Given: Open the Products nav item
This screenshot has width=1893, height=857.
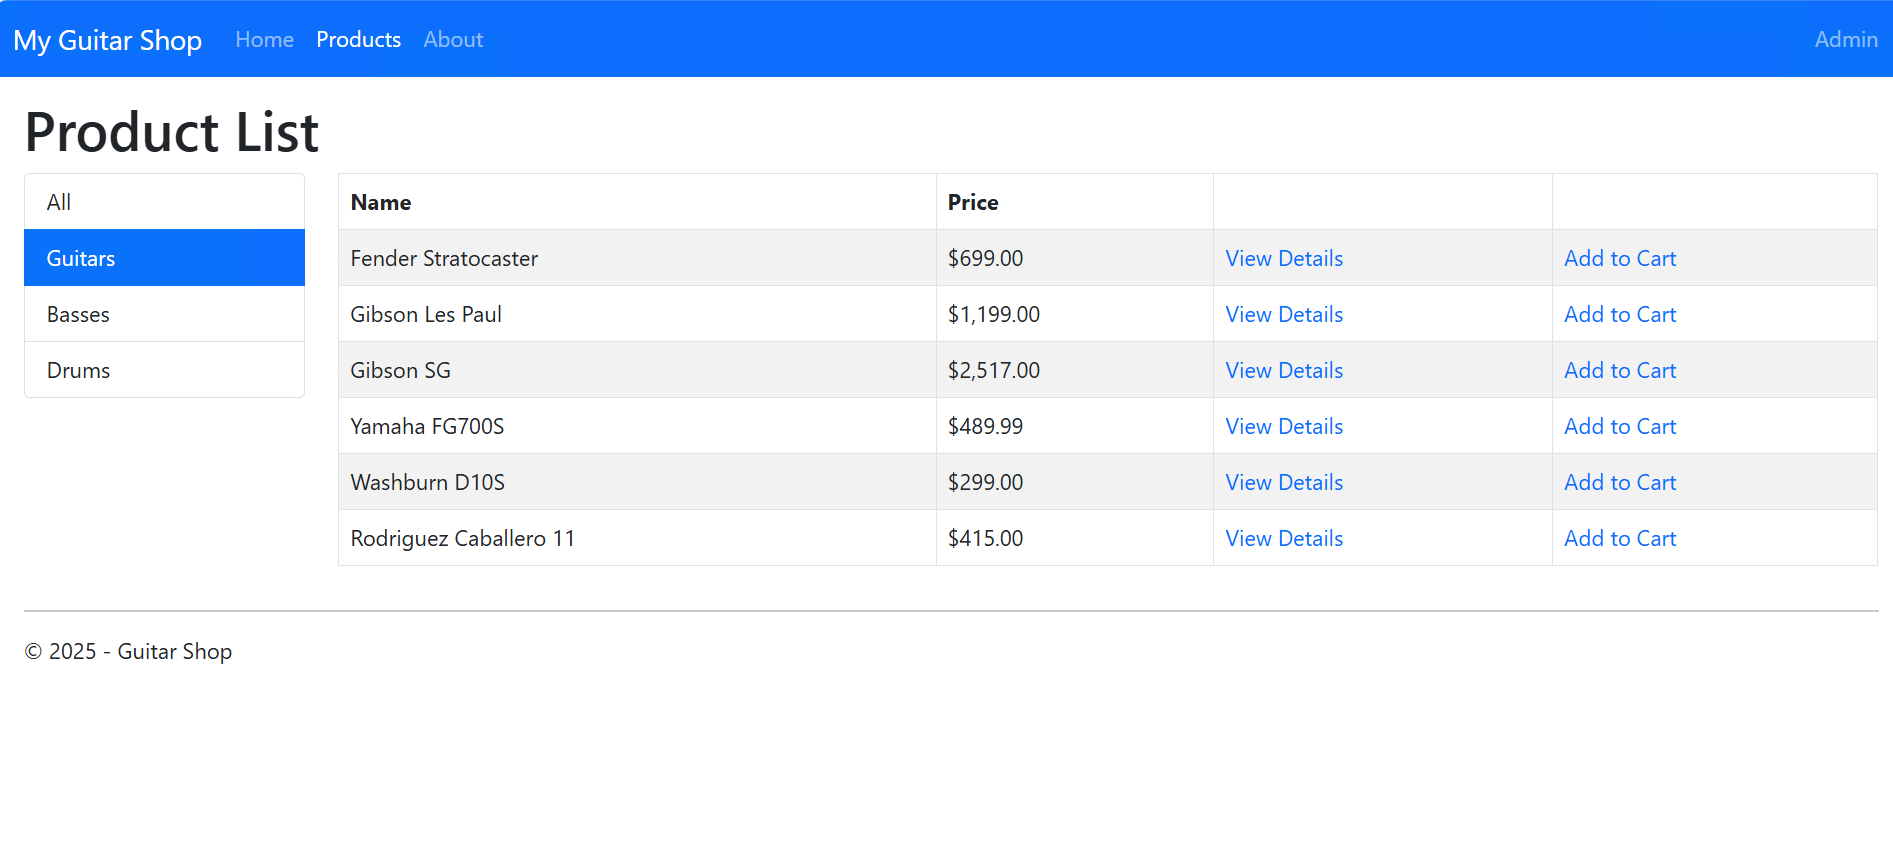Looking at the screenshot, I should (x=359, y=39).
